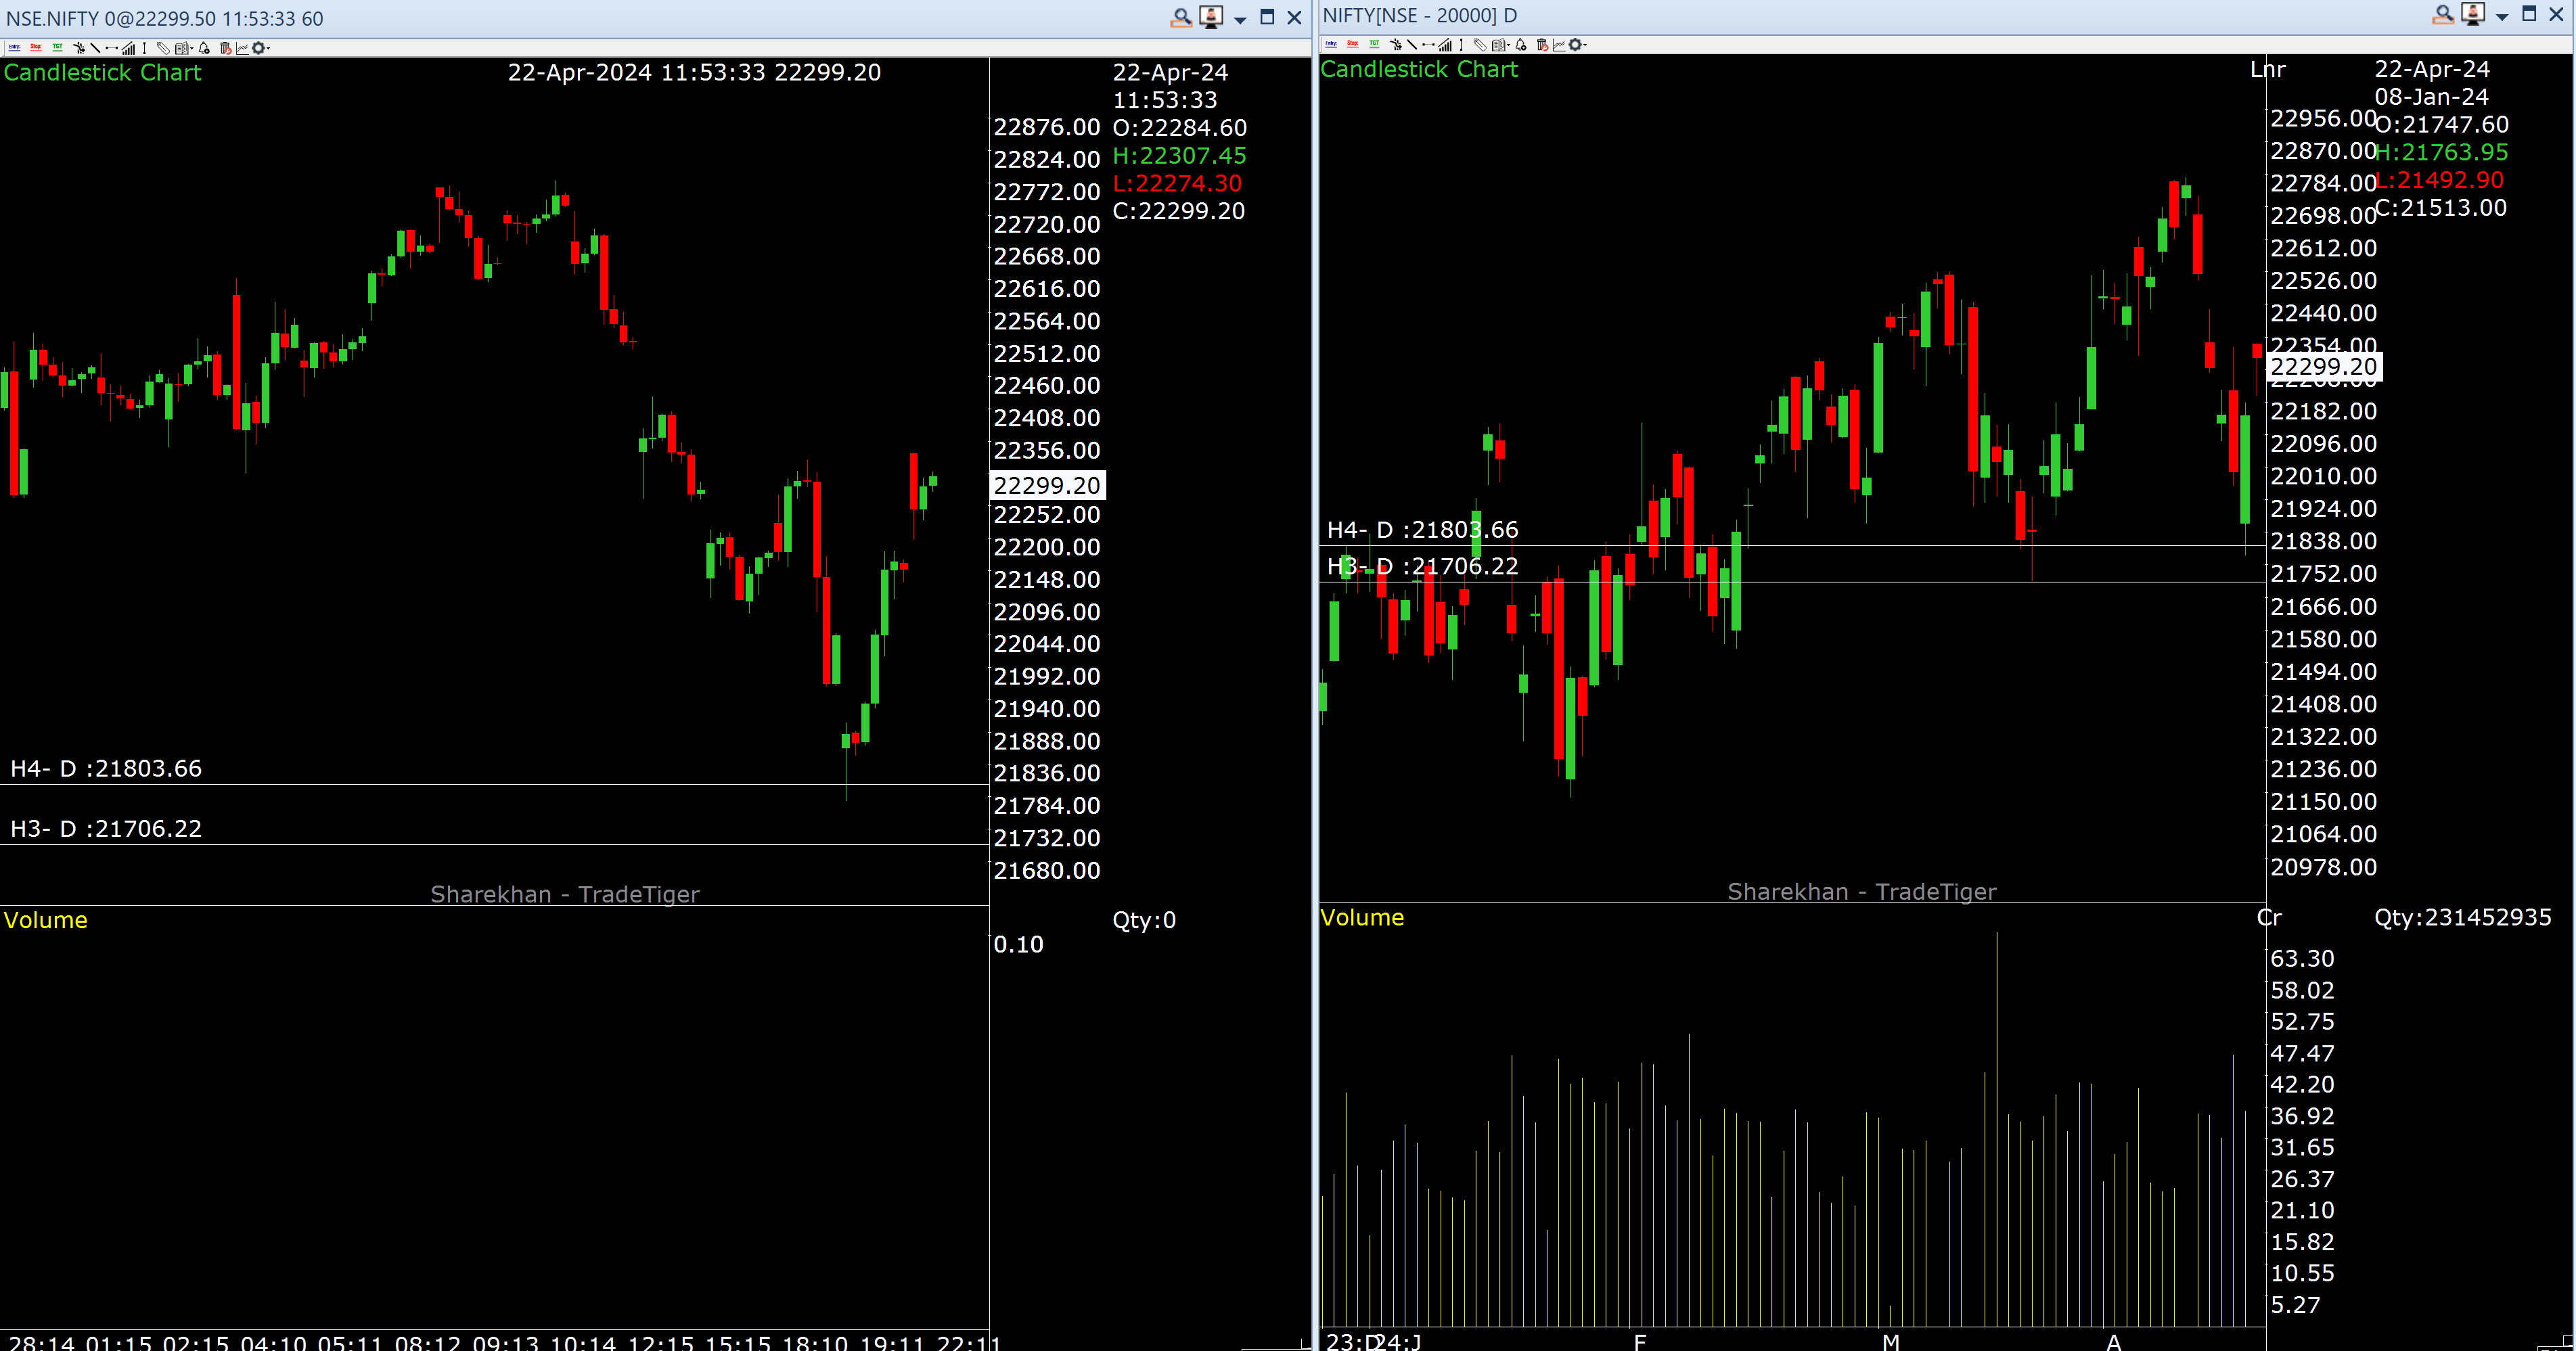Click TGT target marker in right chart toolbar
The image size is (2576, 1351).
click(x=1375, y=44)
